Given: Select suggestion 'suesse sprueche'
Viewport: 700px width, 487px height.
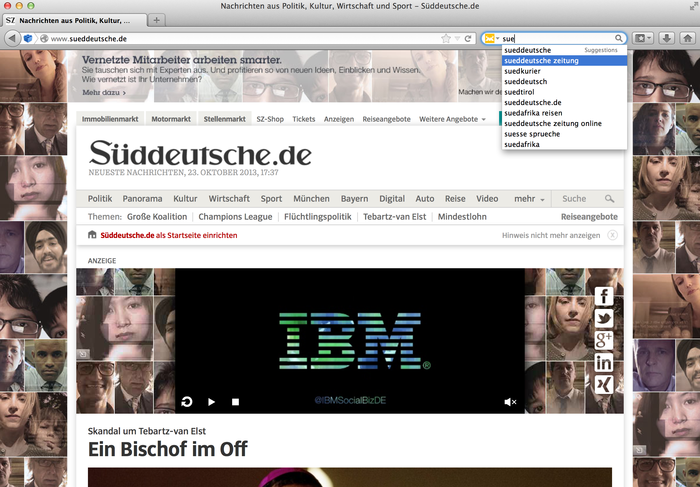Looking at the screenshot, I should tap(564, 134).
